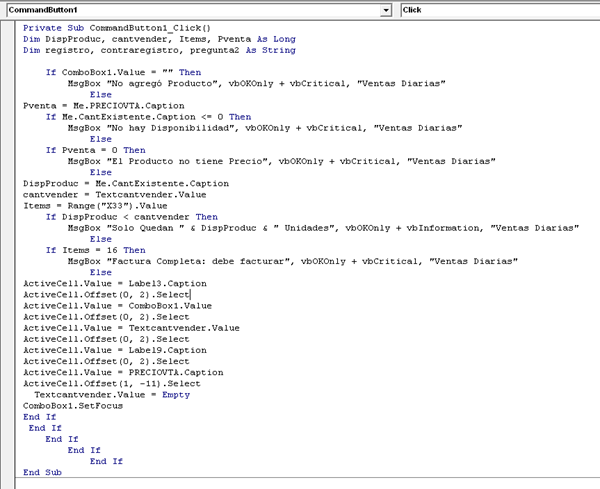Click the margin indicator bar beside code
600x489 pixels.
point(7,253)
